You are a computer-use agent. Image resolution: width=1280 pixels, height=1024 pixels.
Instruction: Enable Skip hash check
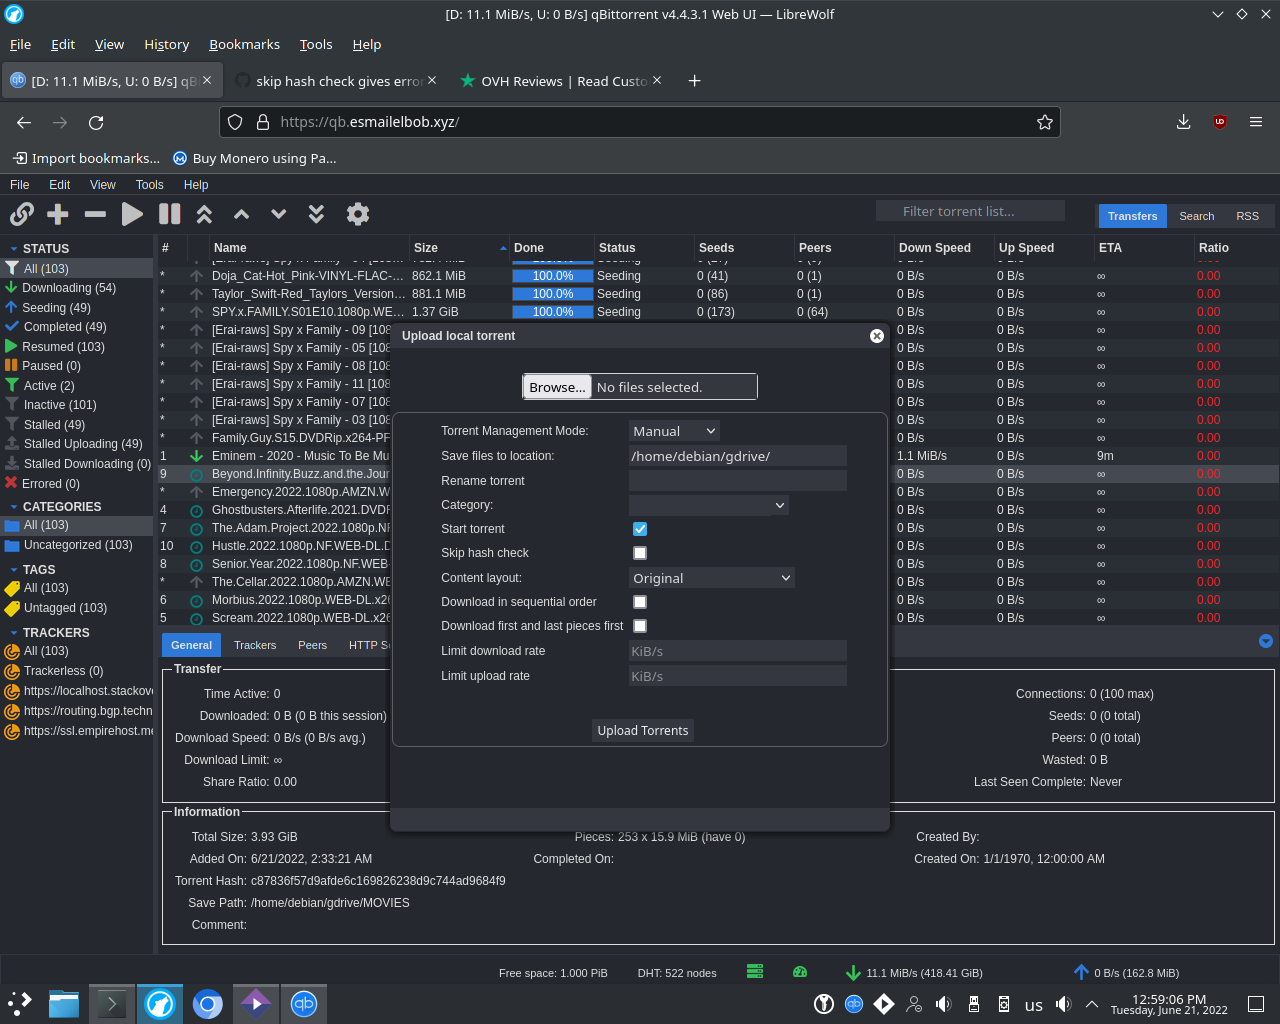click(x=639, y=553)
